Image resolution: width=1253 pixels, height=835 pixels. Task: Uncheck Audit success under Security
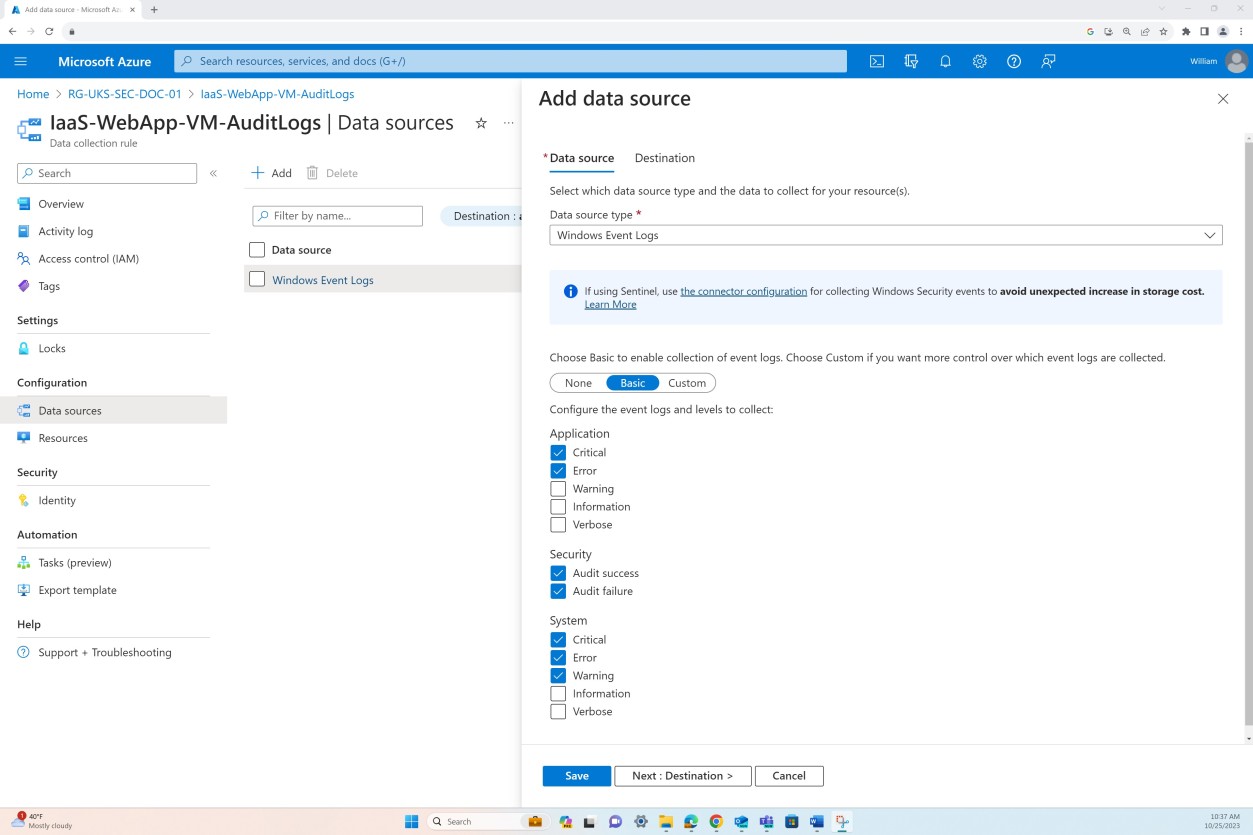(x=558, y=573)
